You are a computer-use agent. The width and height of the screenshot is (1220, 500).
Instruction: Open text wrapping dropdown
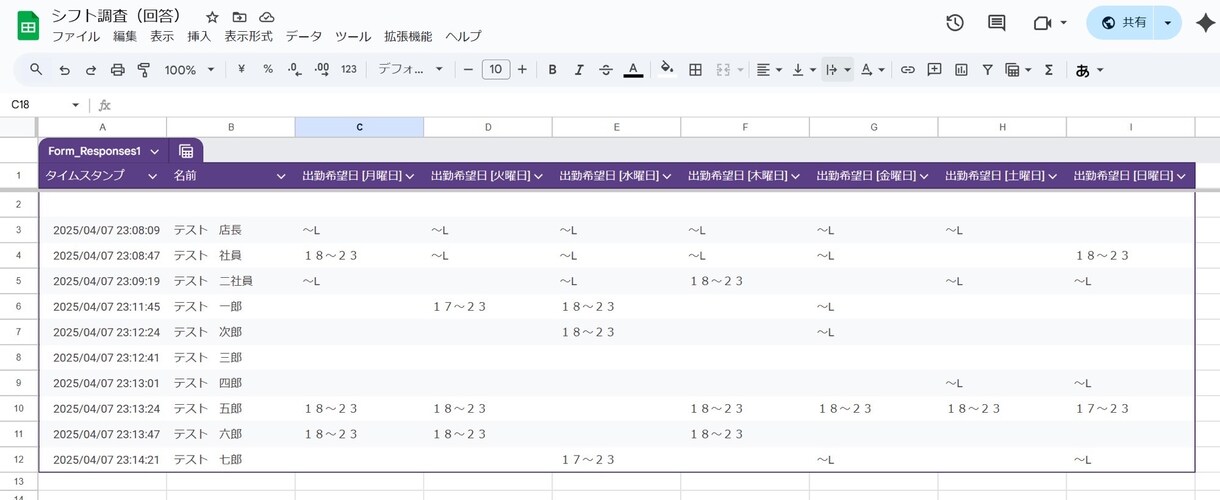pyautogui.click(x=837, y=70)
